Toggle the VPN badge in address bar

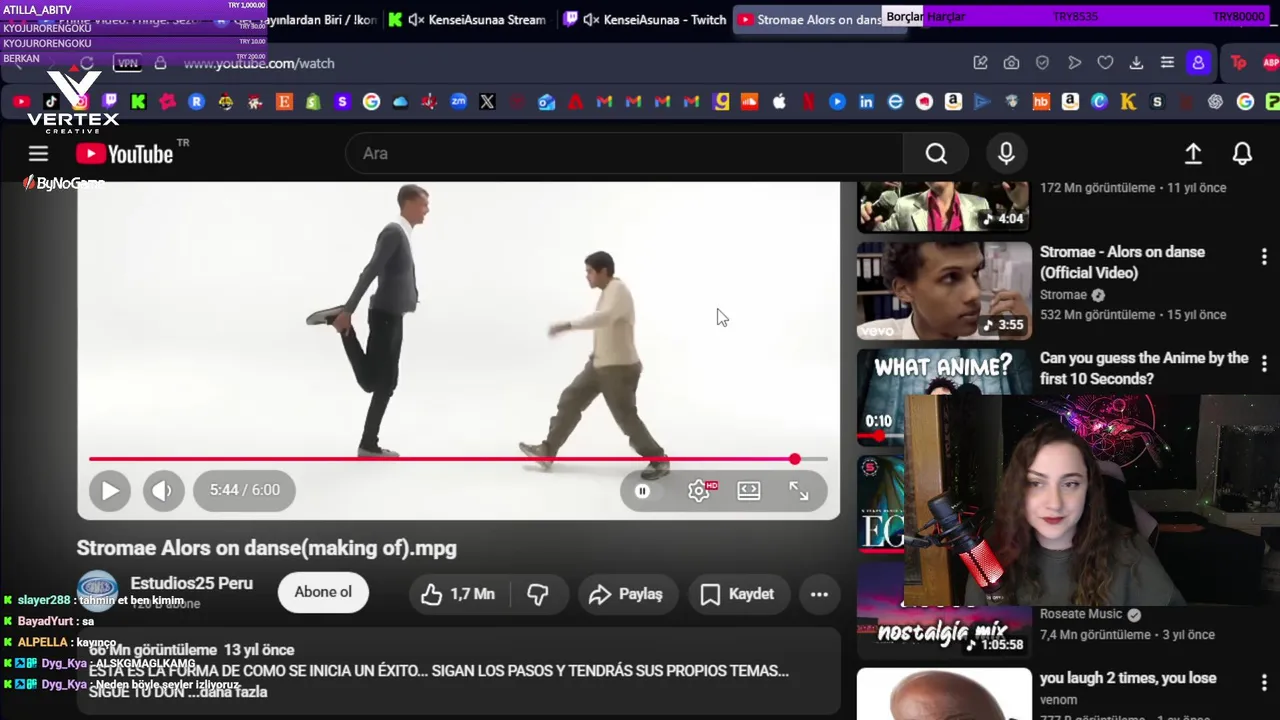127,63
